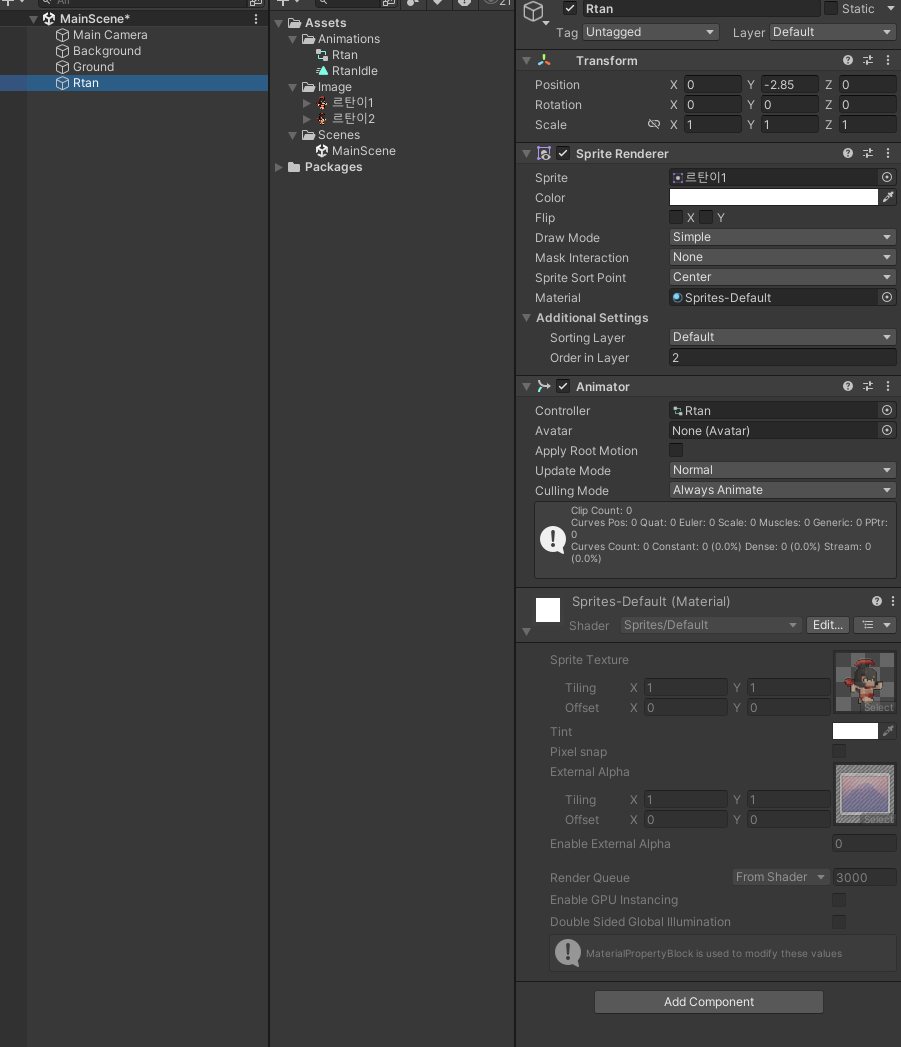The image size is (901, 1047).
Task: Expand the 르탄이2 sprite asset
Action: [307, 119]
